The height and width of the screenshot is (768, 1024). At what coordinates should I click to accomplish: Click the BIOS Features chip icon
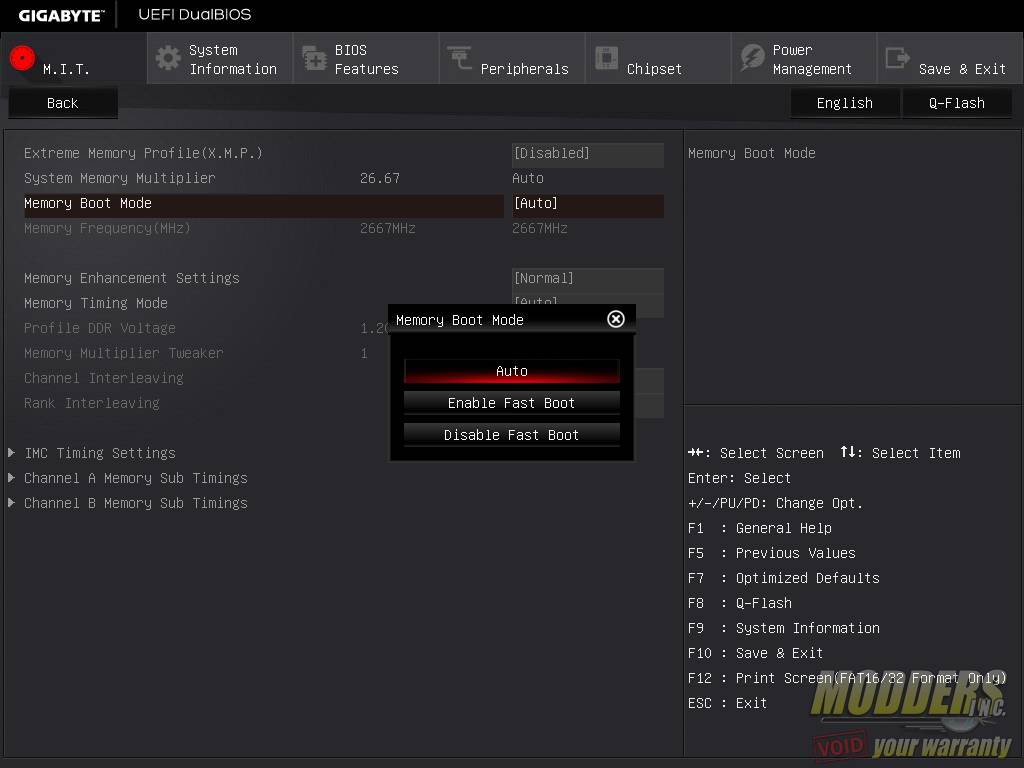click(314, 58)
